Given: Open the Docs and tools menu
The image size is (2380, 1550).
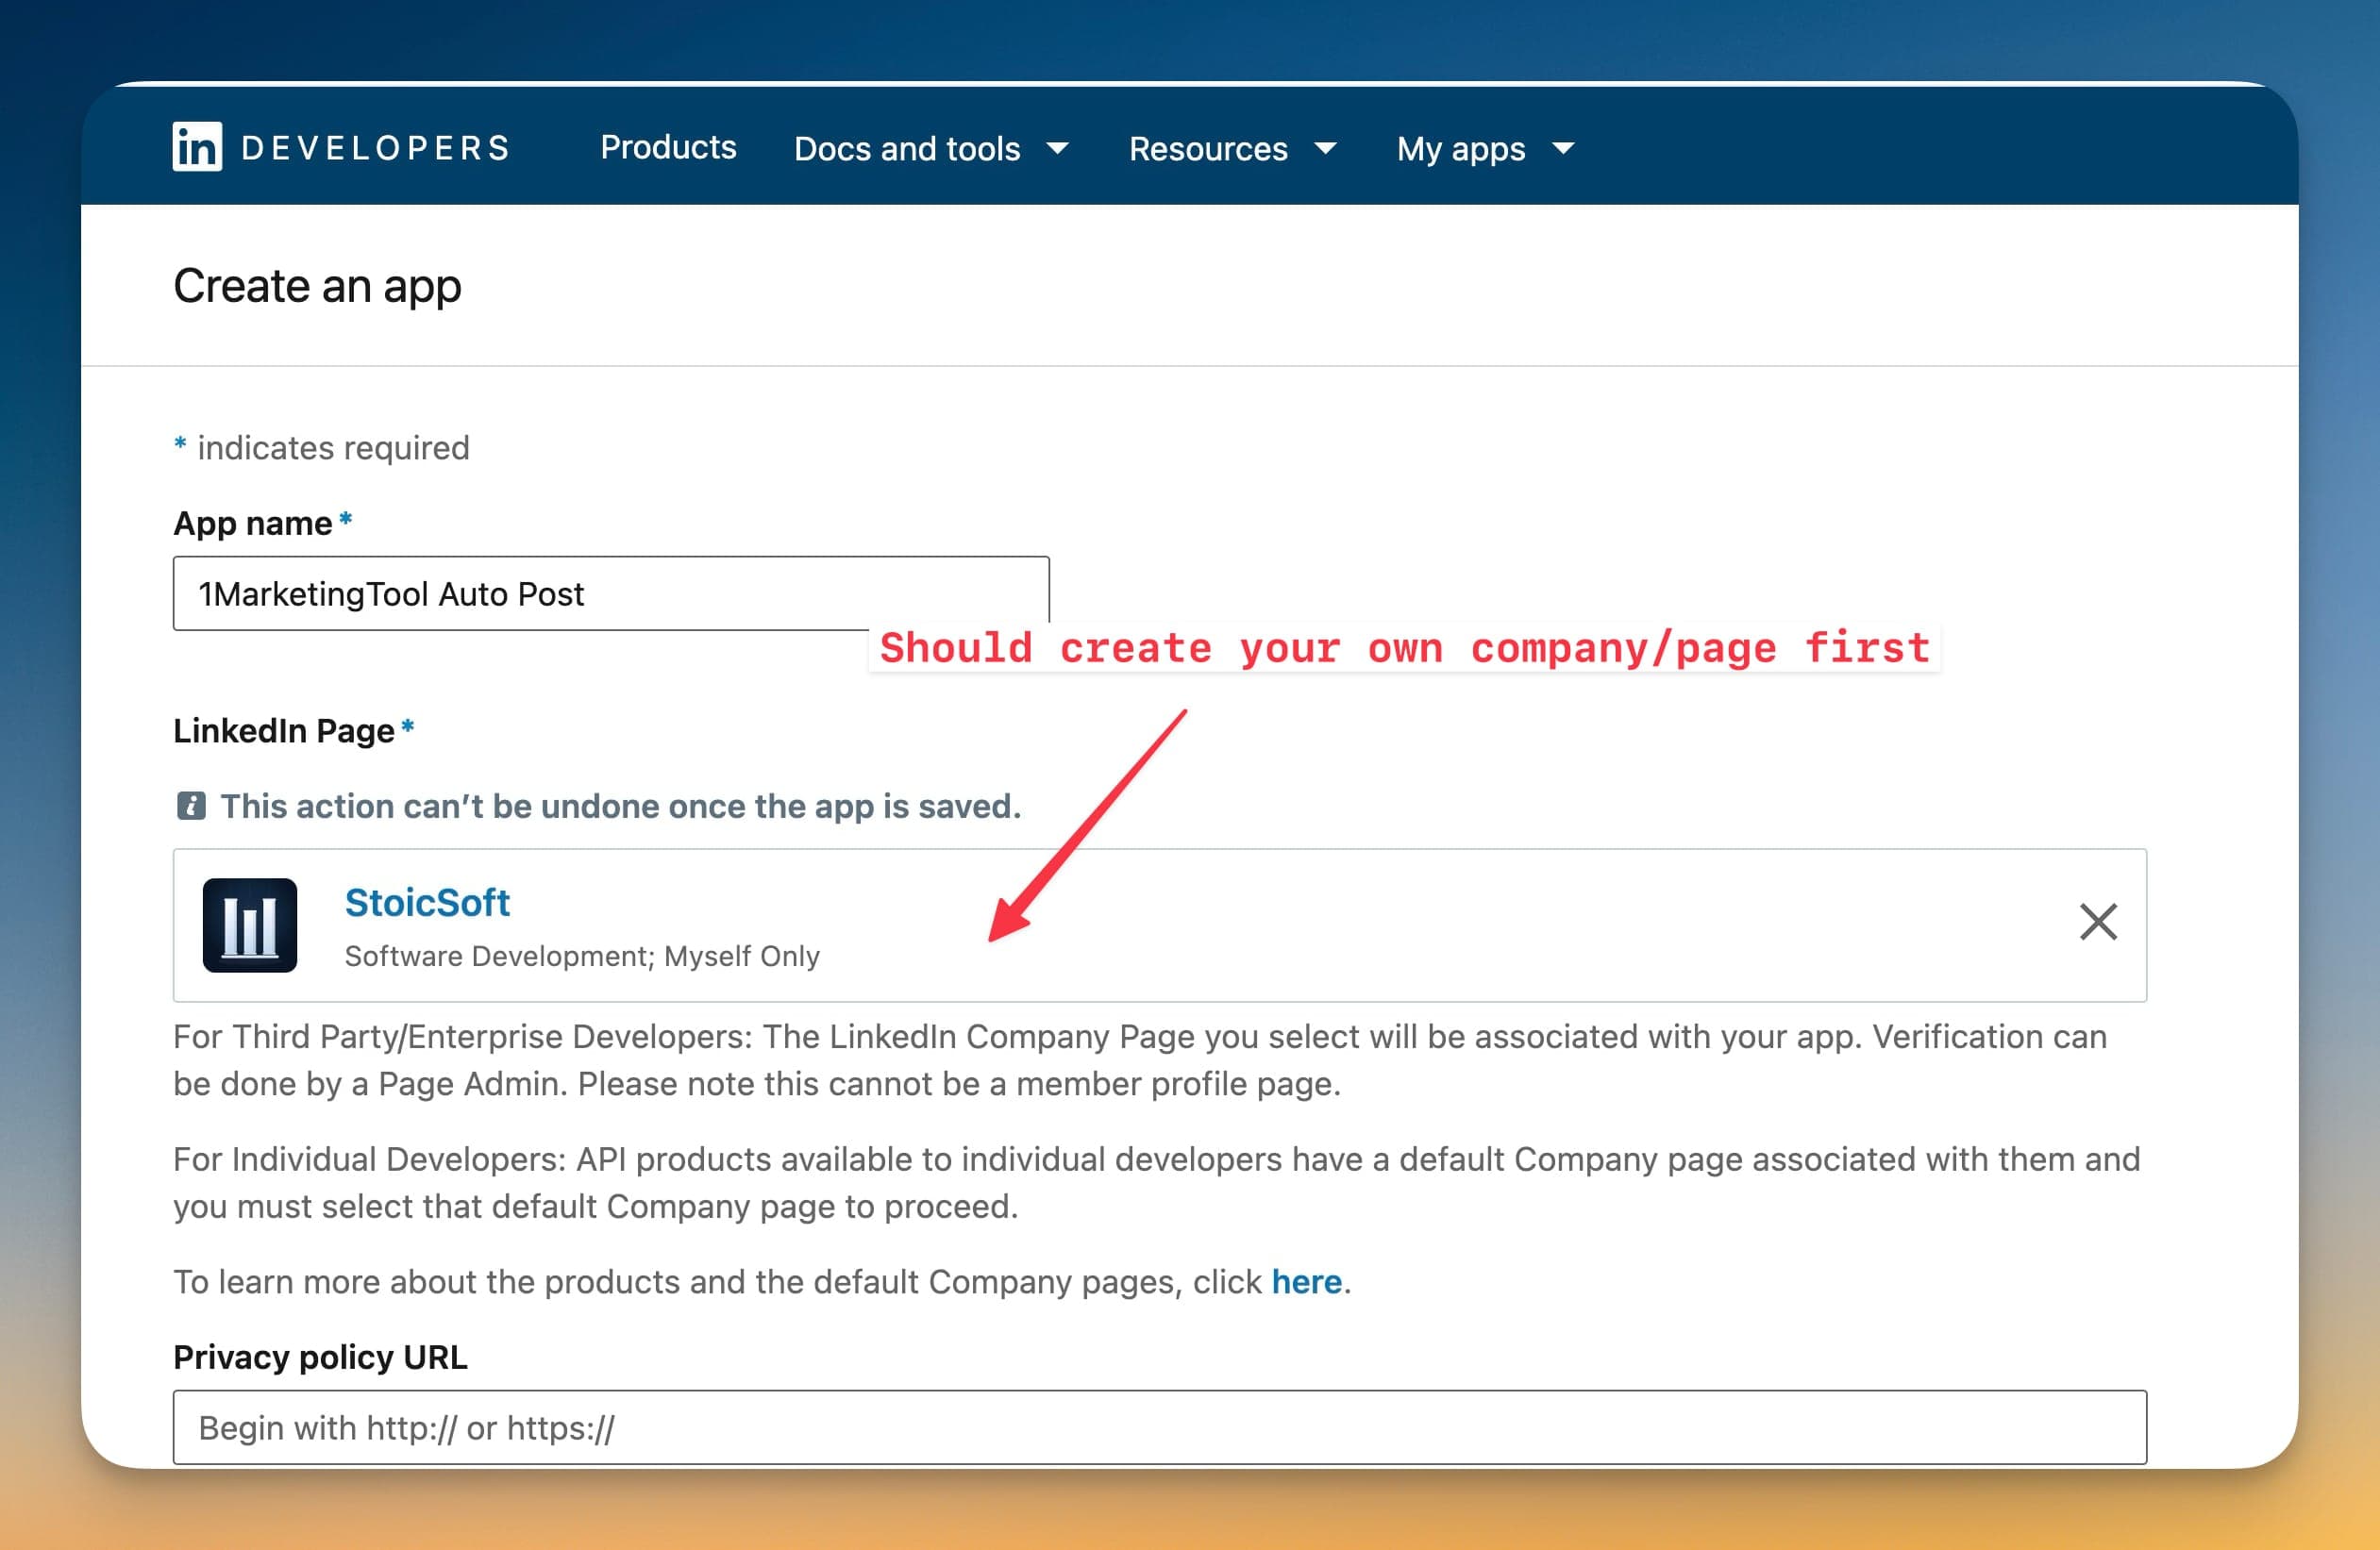Looking at the screenshot, I should (x=931, y=149).
